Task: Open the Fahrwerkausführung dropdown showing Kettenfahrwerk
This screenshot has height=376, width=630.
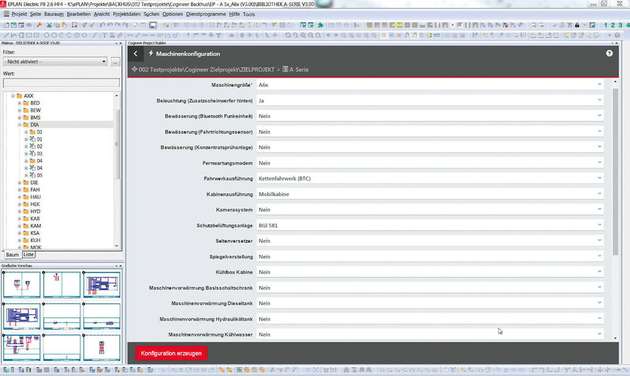Action: tap(430, 178)
